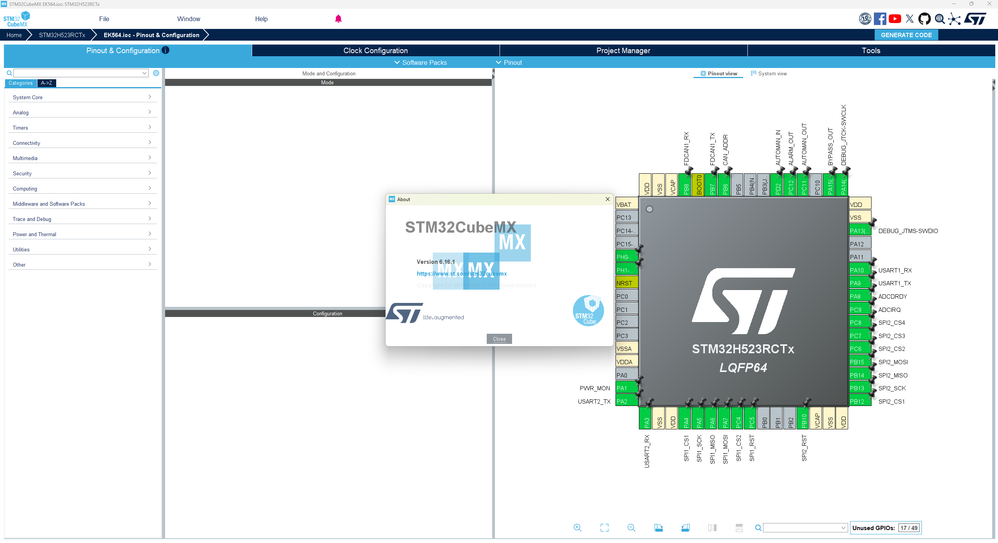Expand the Analog category
998x543 pixels.
click(82, 113)
